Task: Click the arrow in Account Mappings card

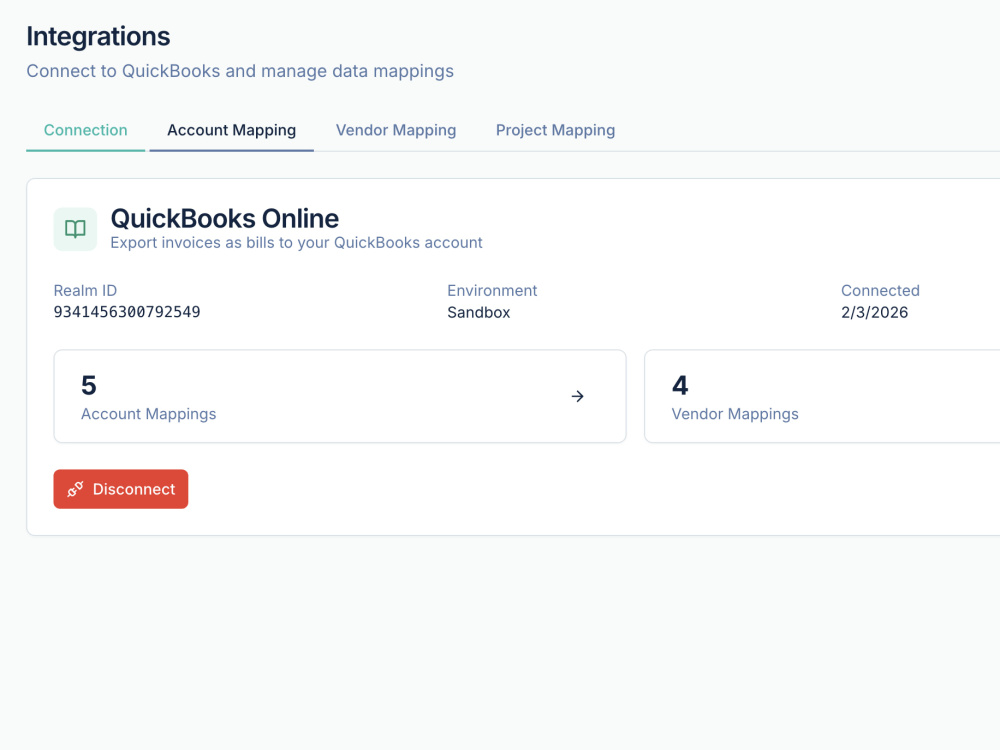Action: pyautogui.click(x=578, y=397)
